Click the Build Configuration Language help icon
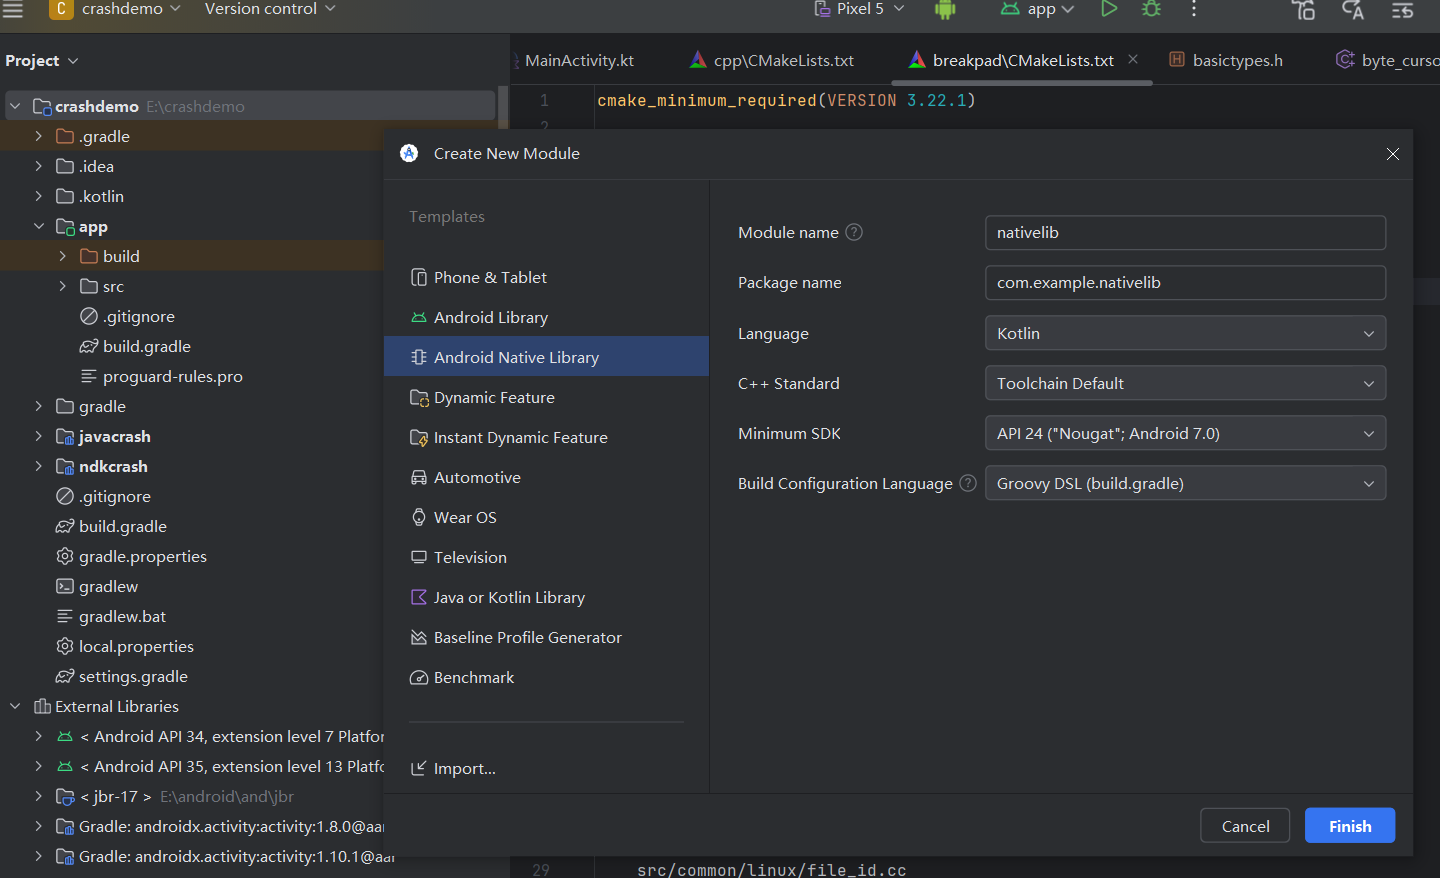Image resolution: width=1440 pixels, height=878 pixels. click(x=968, y=483)
